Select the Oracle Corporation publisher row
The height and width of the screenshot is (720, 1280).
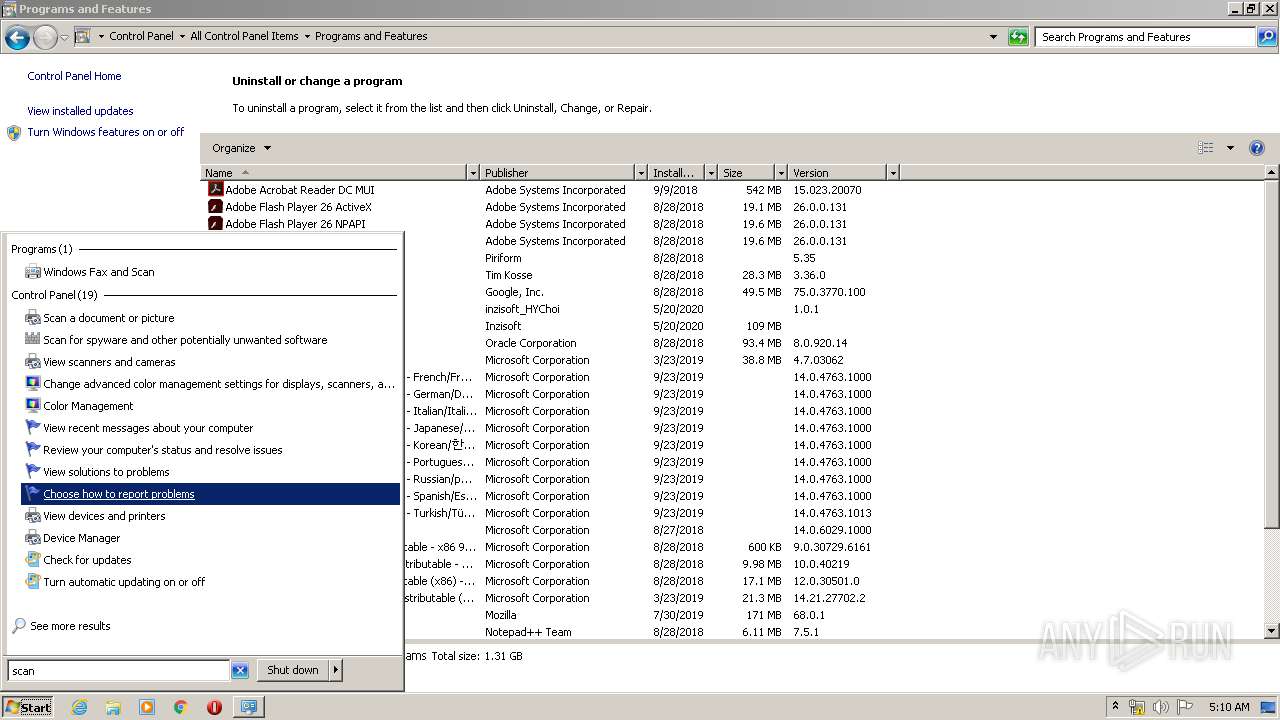(531, 343)
